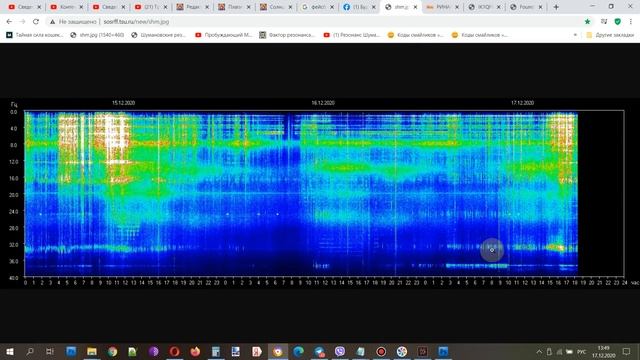The image size is (640, 360).
Task: Switch to the 'РИНН' tab
Action: [442, 7]
